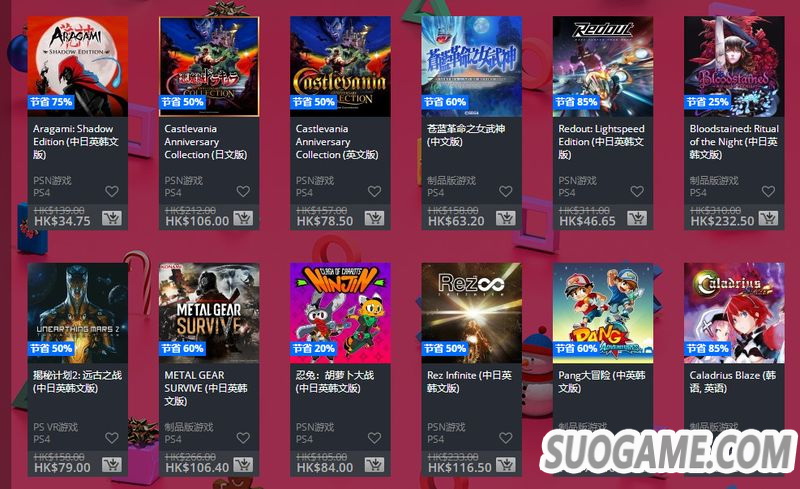Click cart icon for 苍蓝革命之女武神
Viewport: 800px width, 489px height.
coord(506,218)
